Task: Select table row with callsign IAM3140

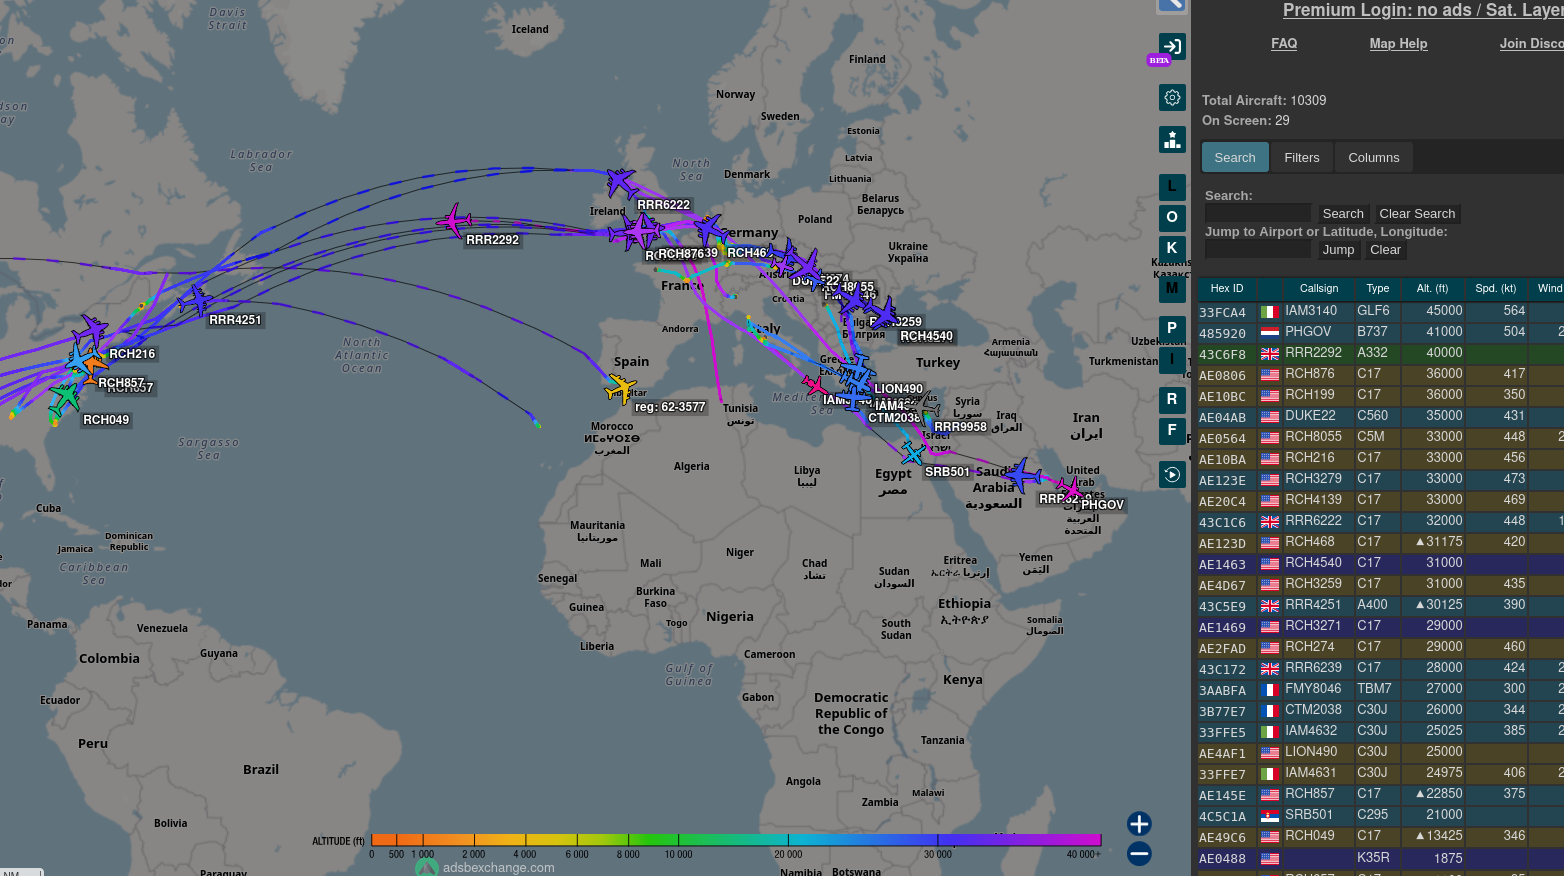Action: tap(1381, 311)
